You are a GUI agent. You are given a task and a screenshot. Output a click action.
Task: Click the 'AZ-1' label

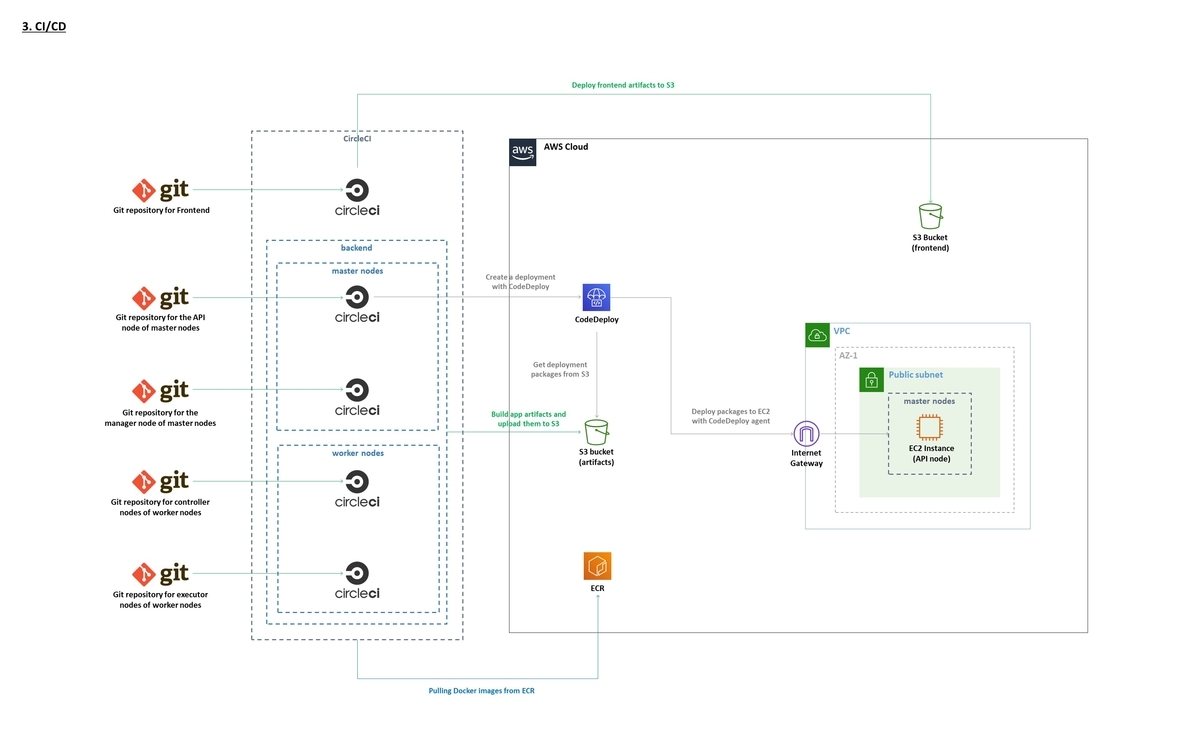click(x=849, y=355)
